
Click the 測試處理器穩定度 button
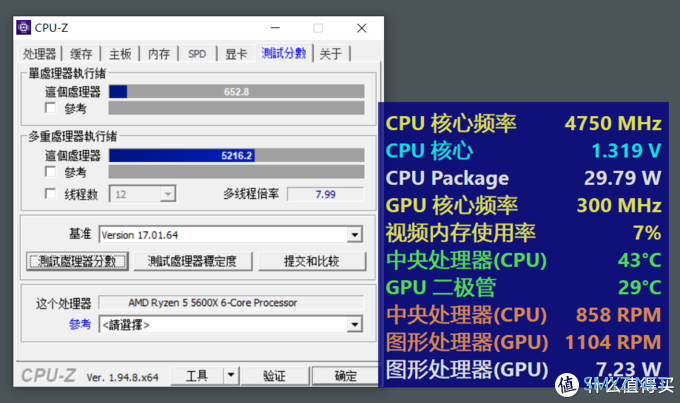[193, 261]
